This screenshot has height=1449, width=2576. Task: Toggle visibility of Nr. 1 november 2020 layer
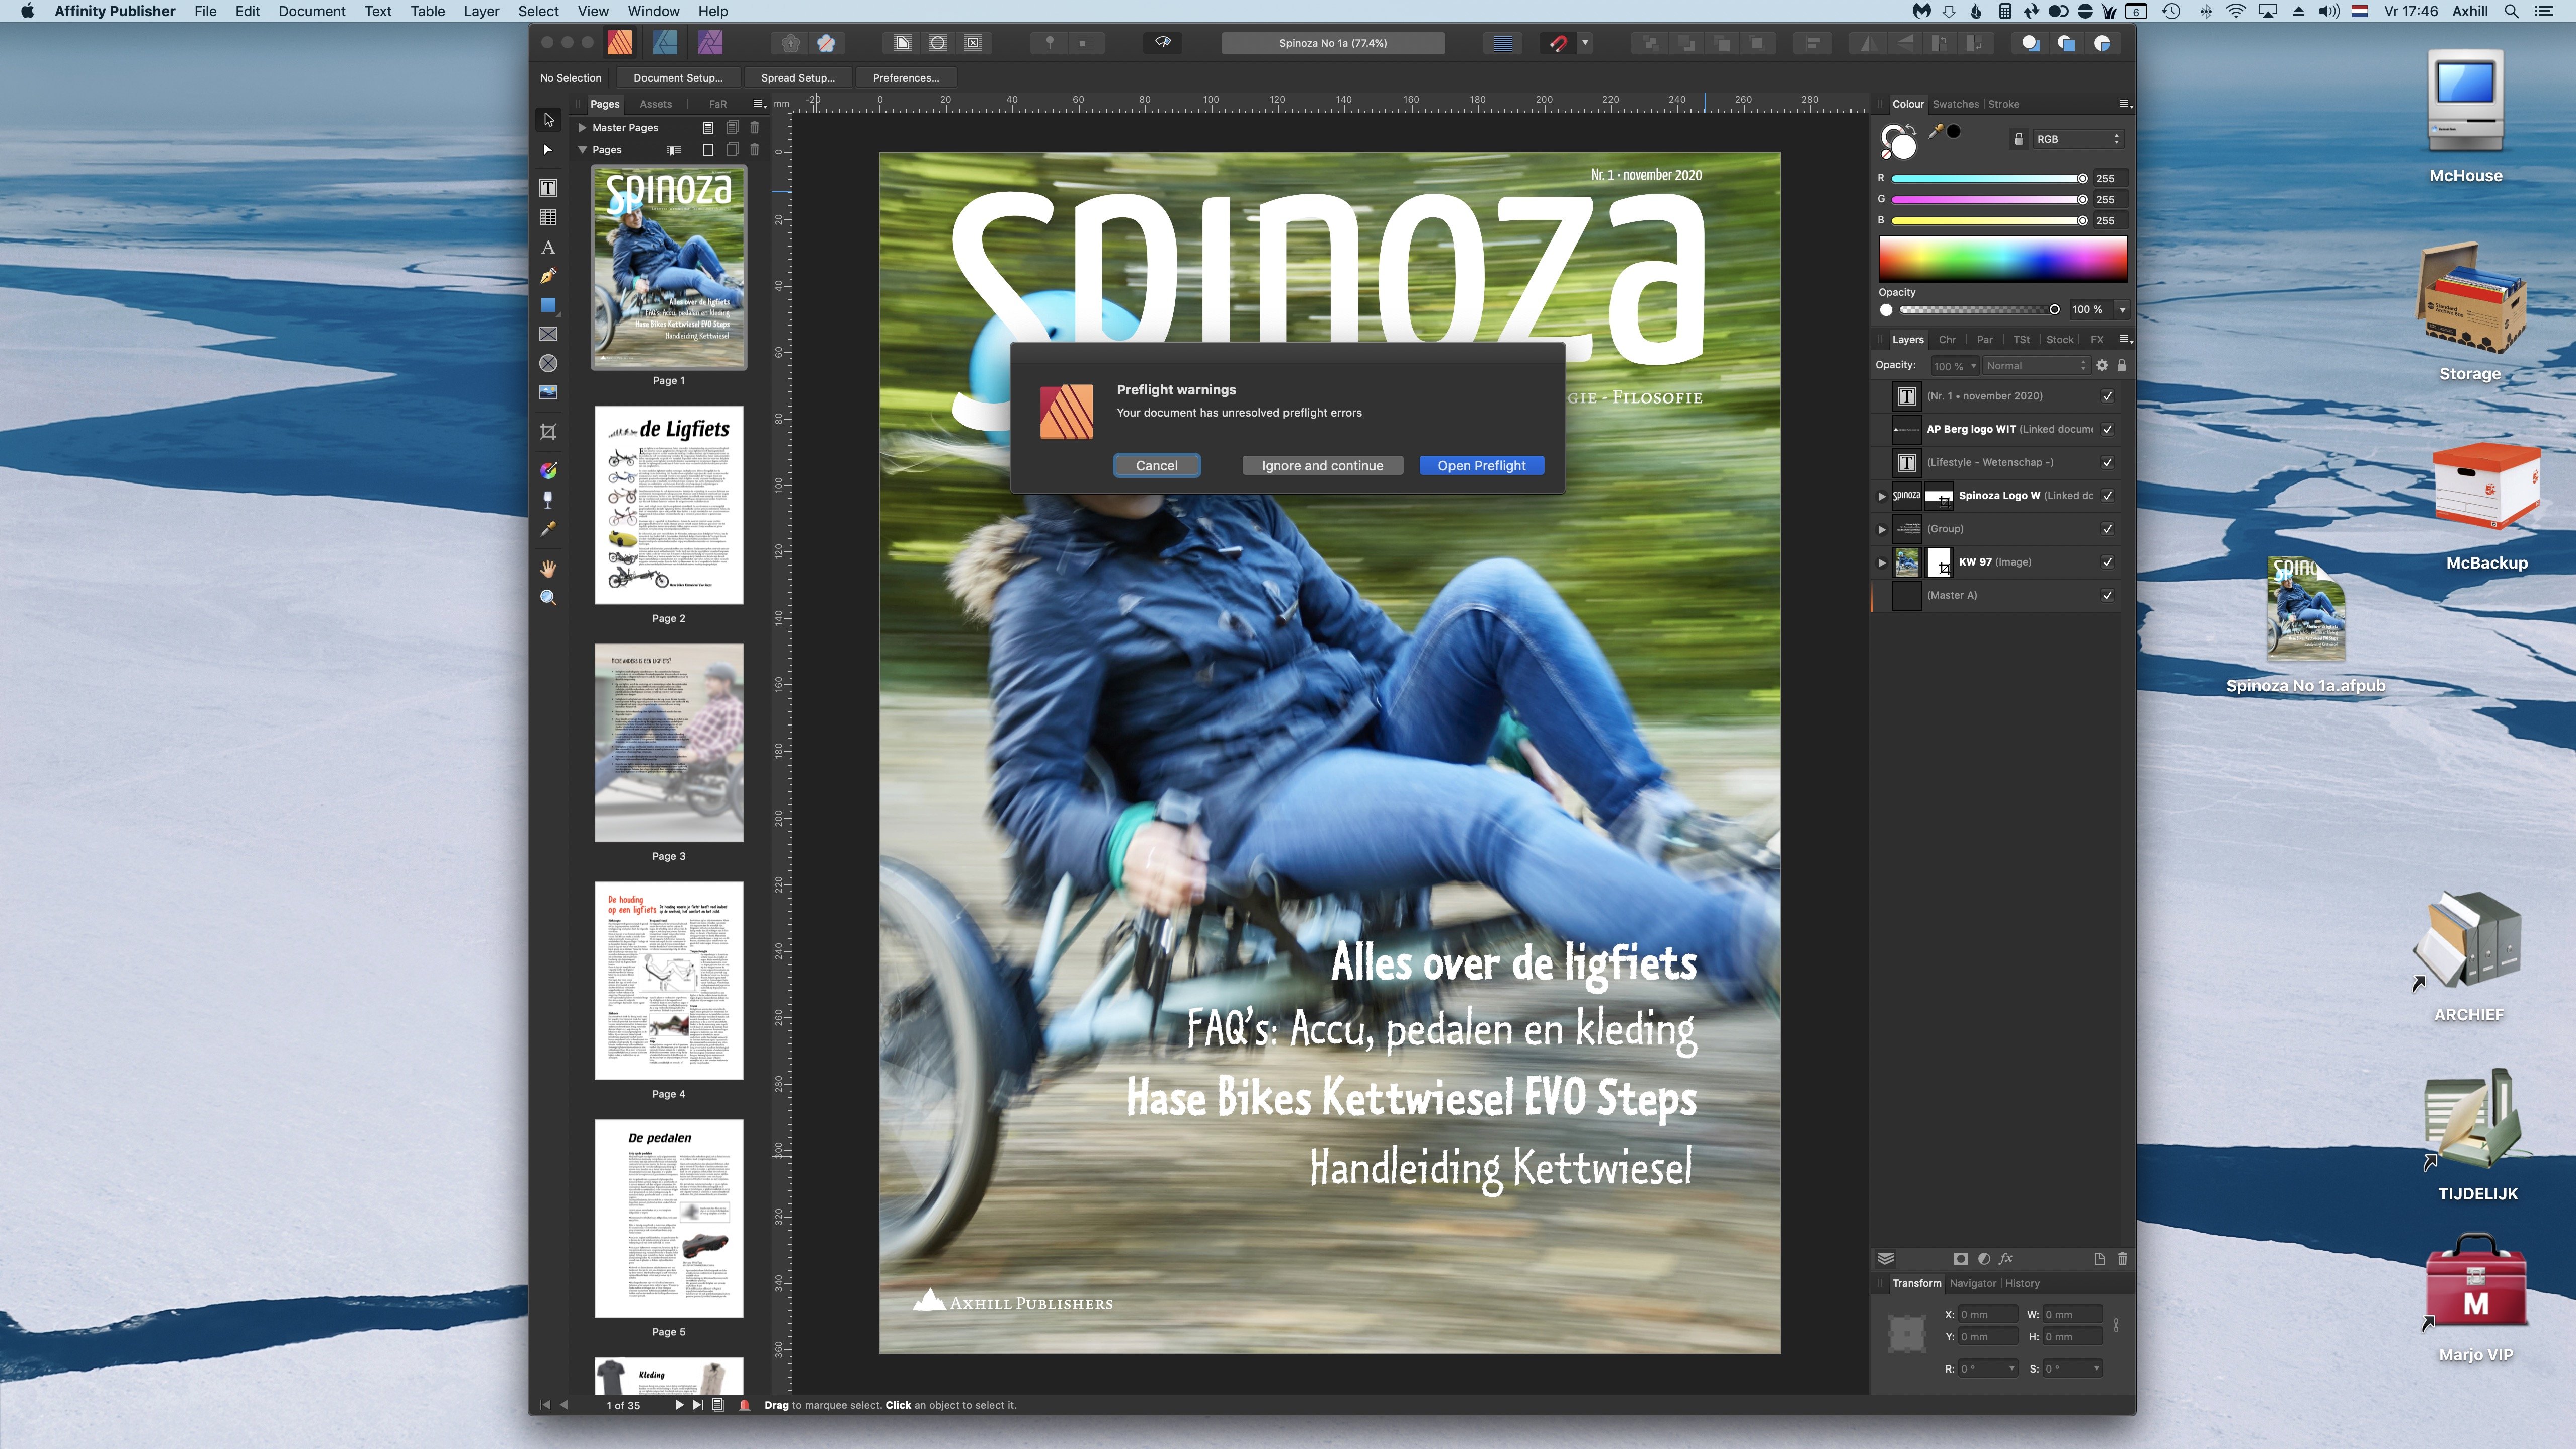[x=2107, y=396]
